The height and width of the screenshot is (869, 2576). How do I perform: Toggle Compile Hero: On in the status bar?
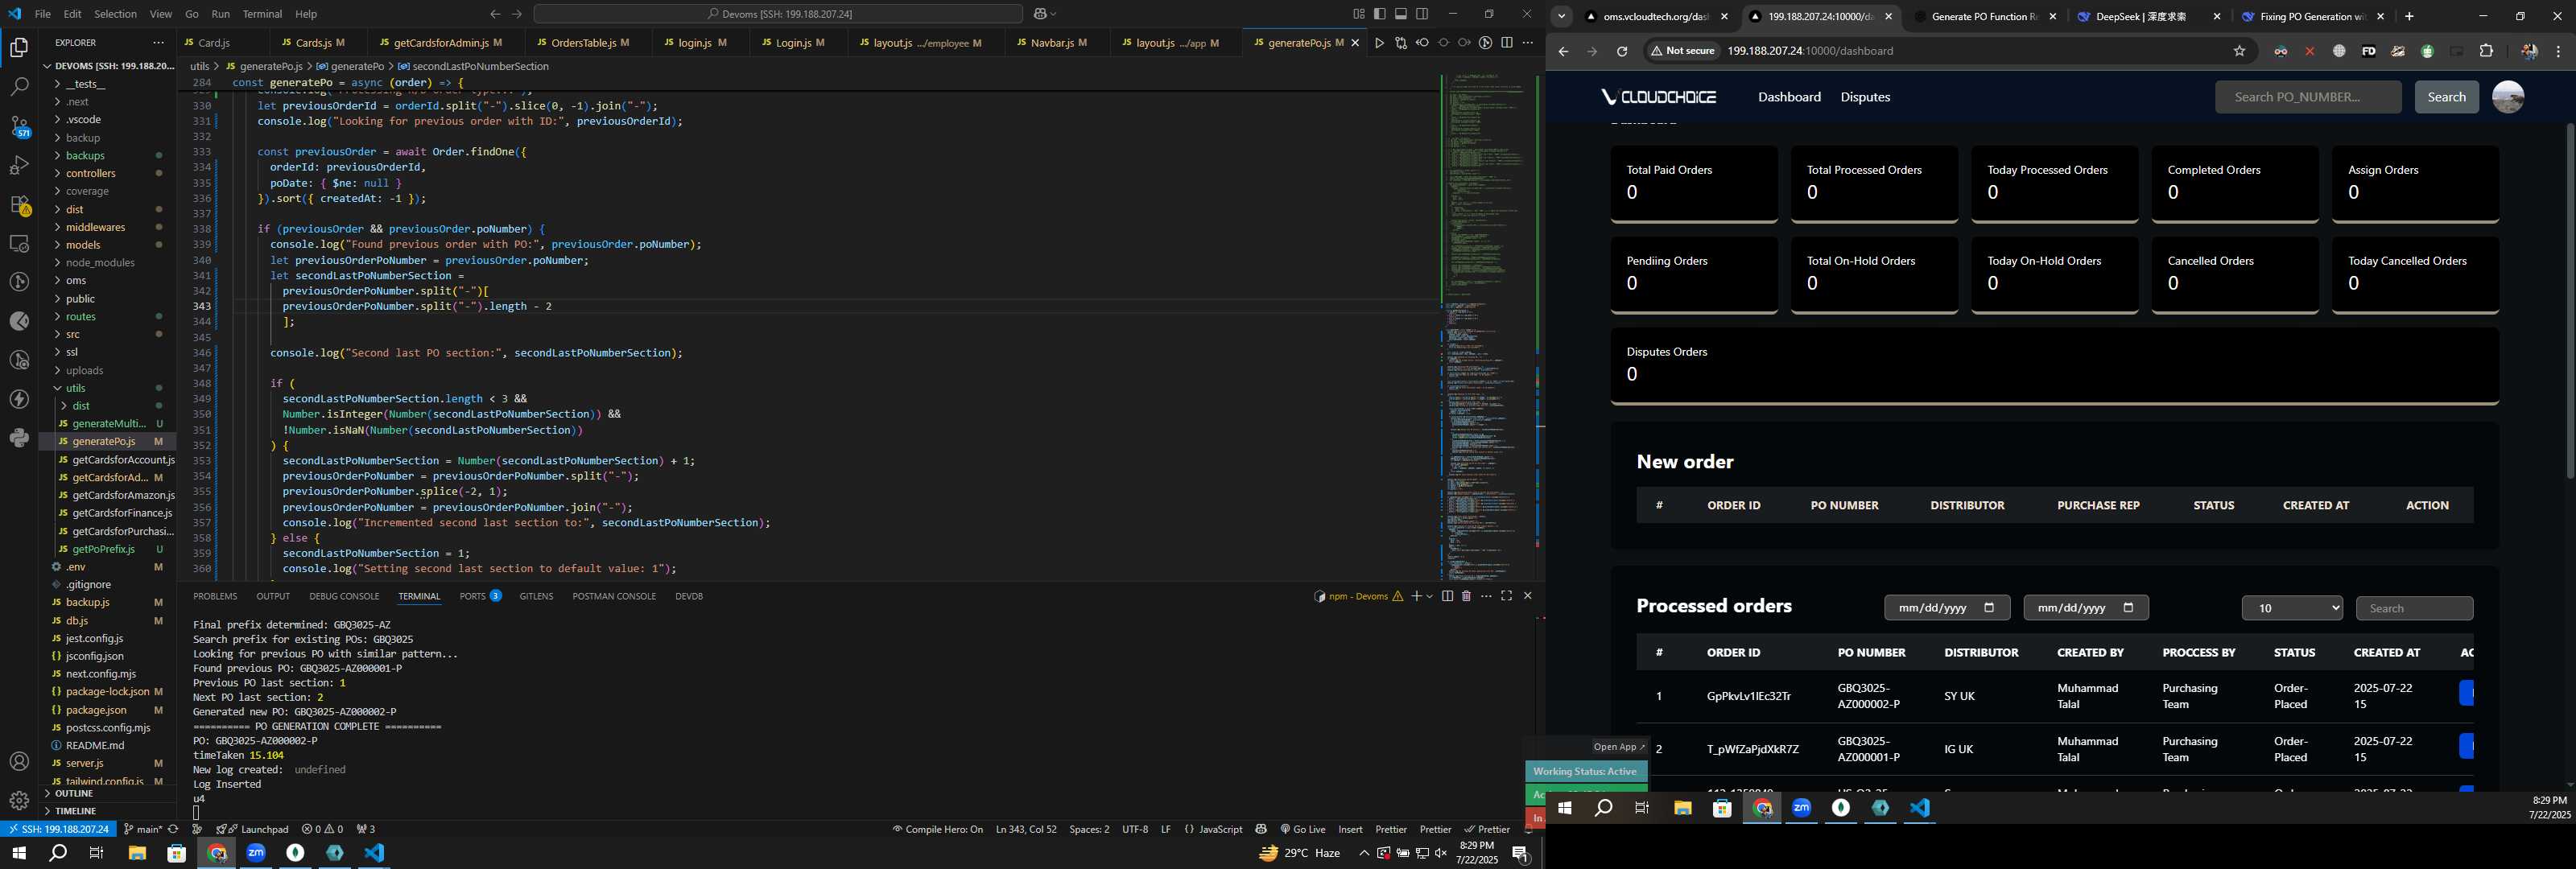[x=937, y=829]
